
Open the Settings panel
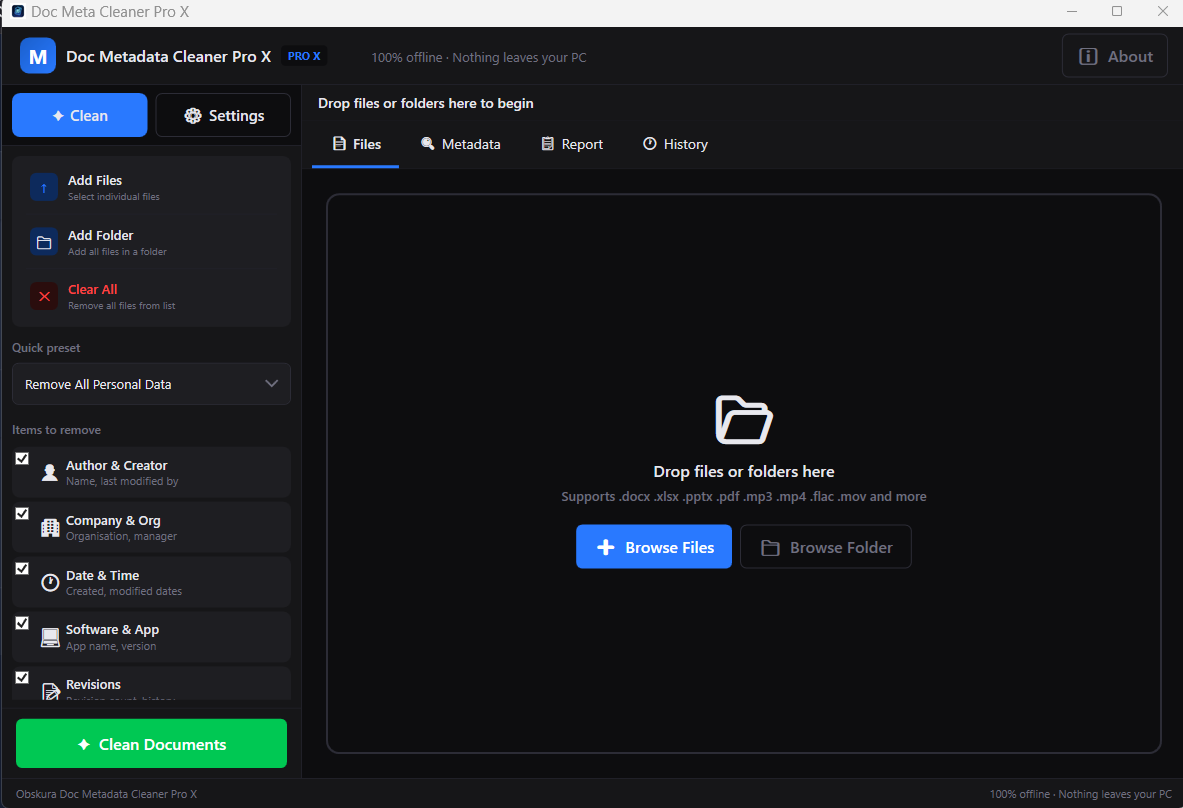pos(223,115)
